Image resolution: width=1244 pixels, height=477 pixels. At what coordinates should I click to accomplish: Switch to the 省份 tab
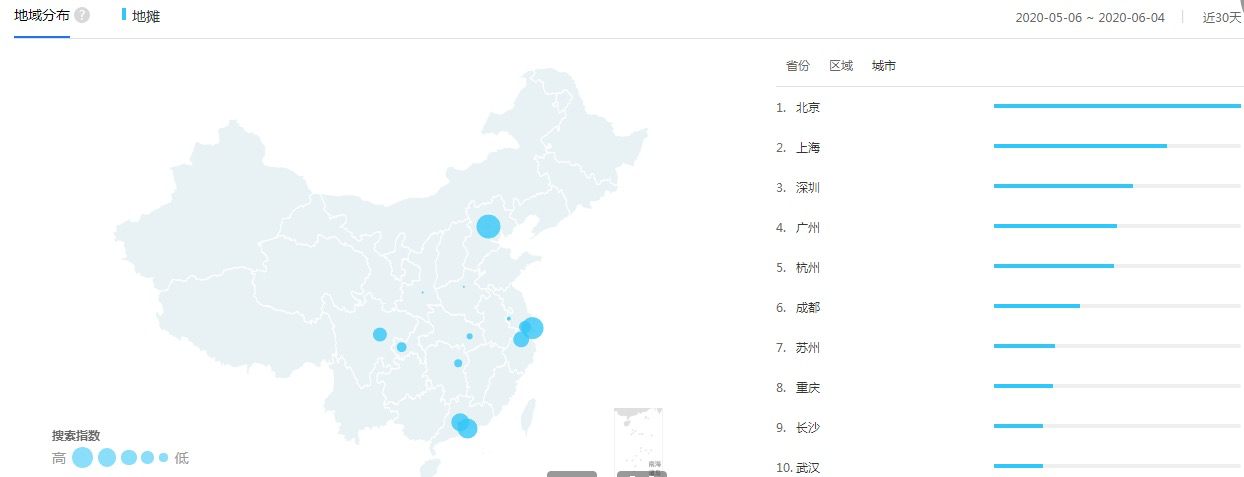click(797, 66)
